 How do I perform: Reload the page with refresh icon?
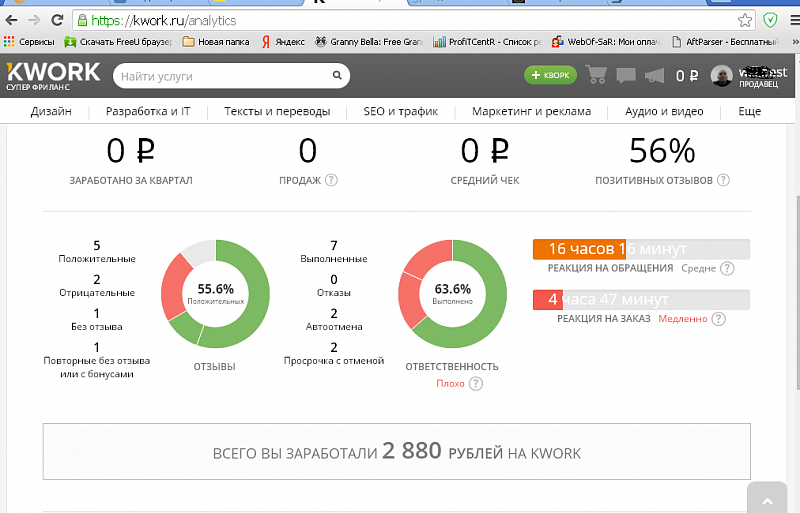[57, 20]
